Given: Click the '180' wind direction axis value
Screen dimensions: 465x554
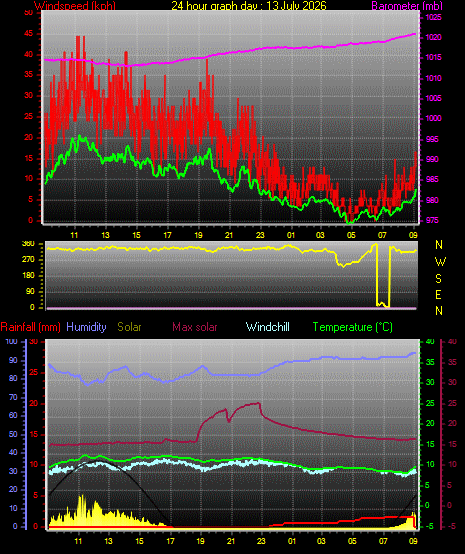Looking at the screenshot, I should tap(28, 275).
